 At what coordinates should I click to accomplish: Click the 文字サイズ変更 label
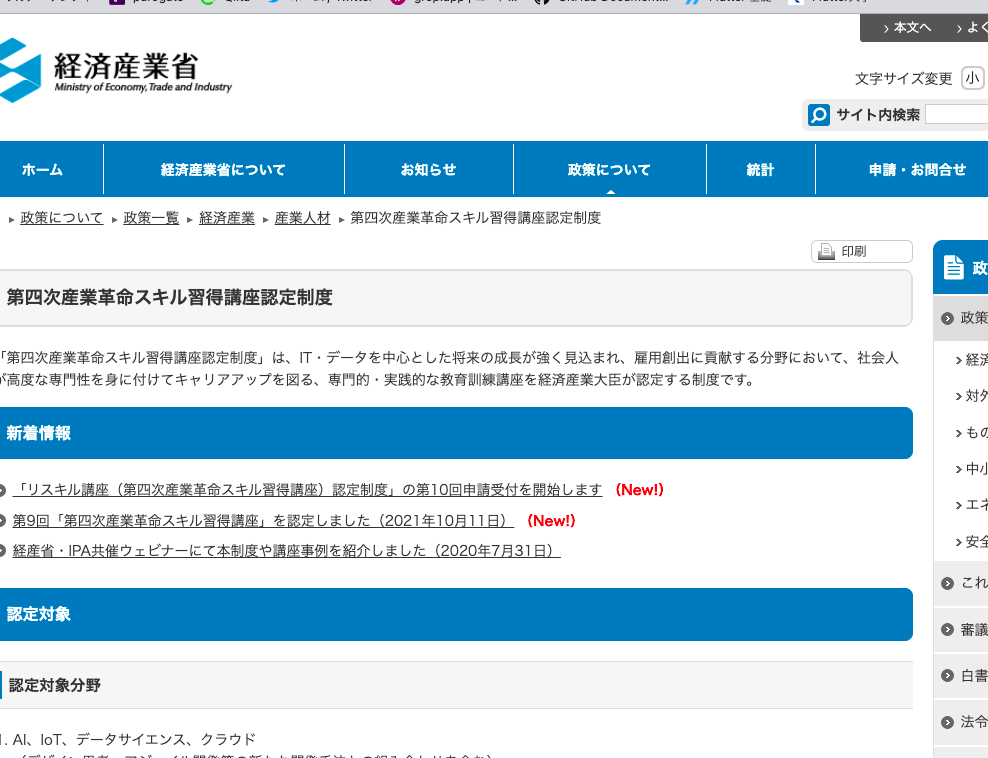tap(904, 79)
